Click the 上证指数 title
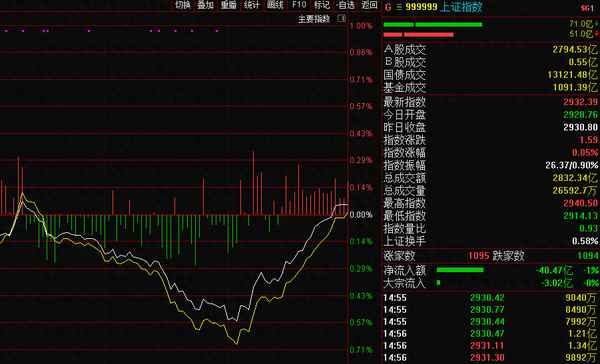This screenshot has width=600, height=364. click(x=461, y=7)
